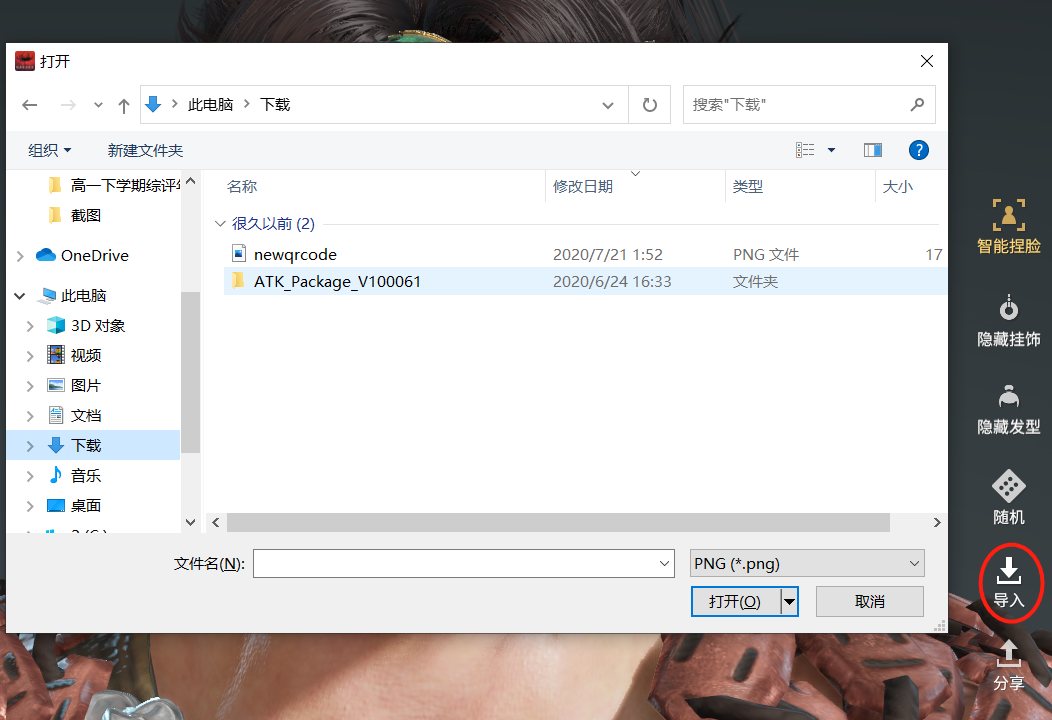
Task: Select 截图 folder in sidebar
Action: tap(85, 215)
